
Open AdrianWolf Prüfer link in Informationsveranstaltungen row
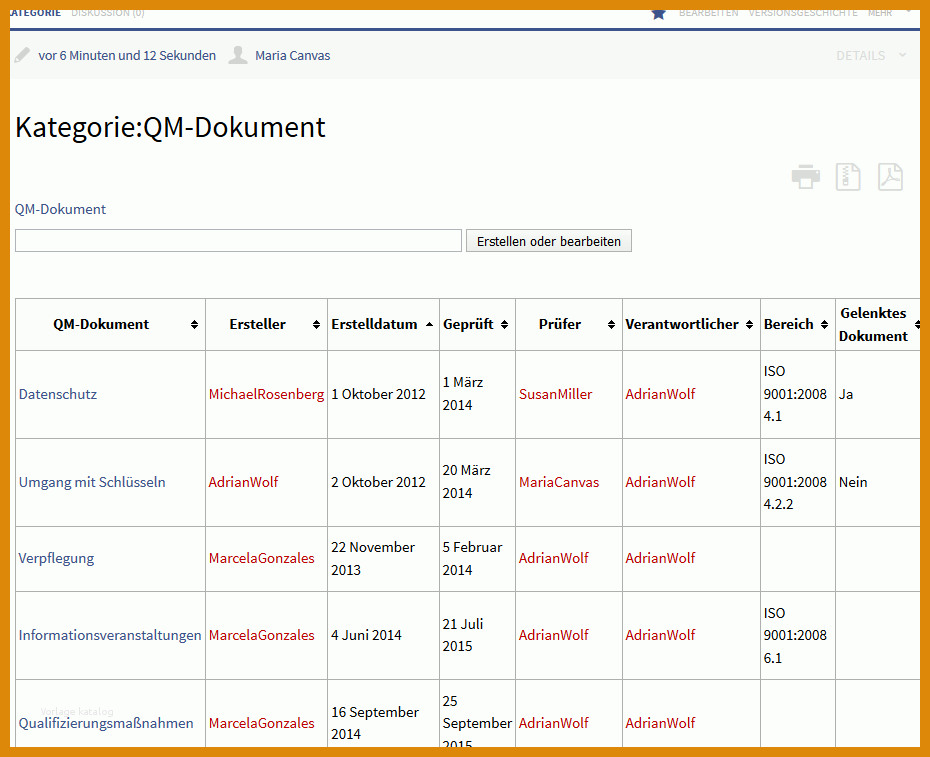[x=553, y=635]
